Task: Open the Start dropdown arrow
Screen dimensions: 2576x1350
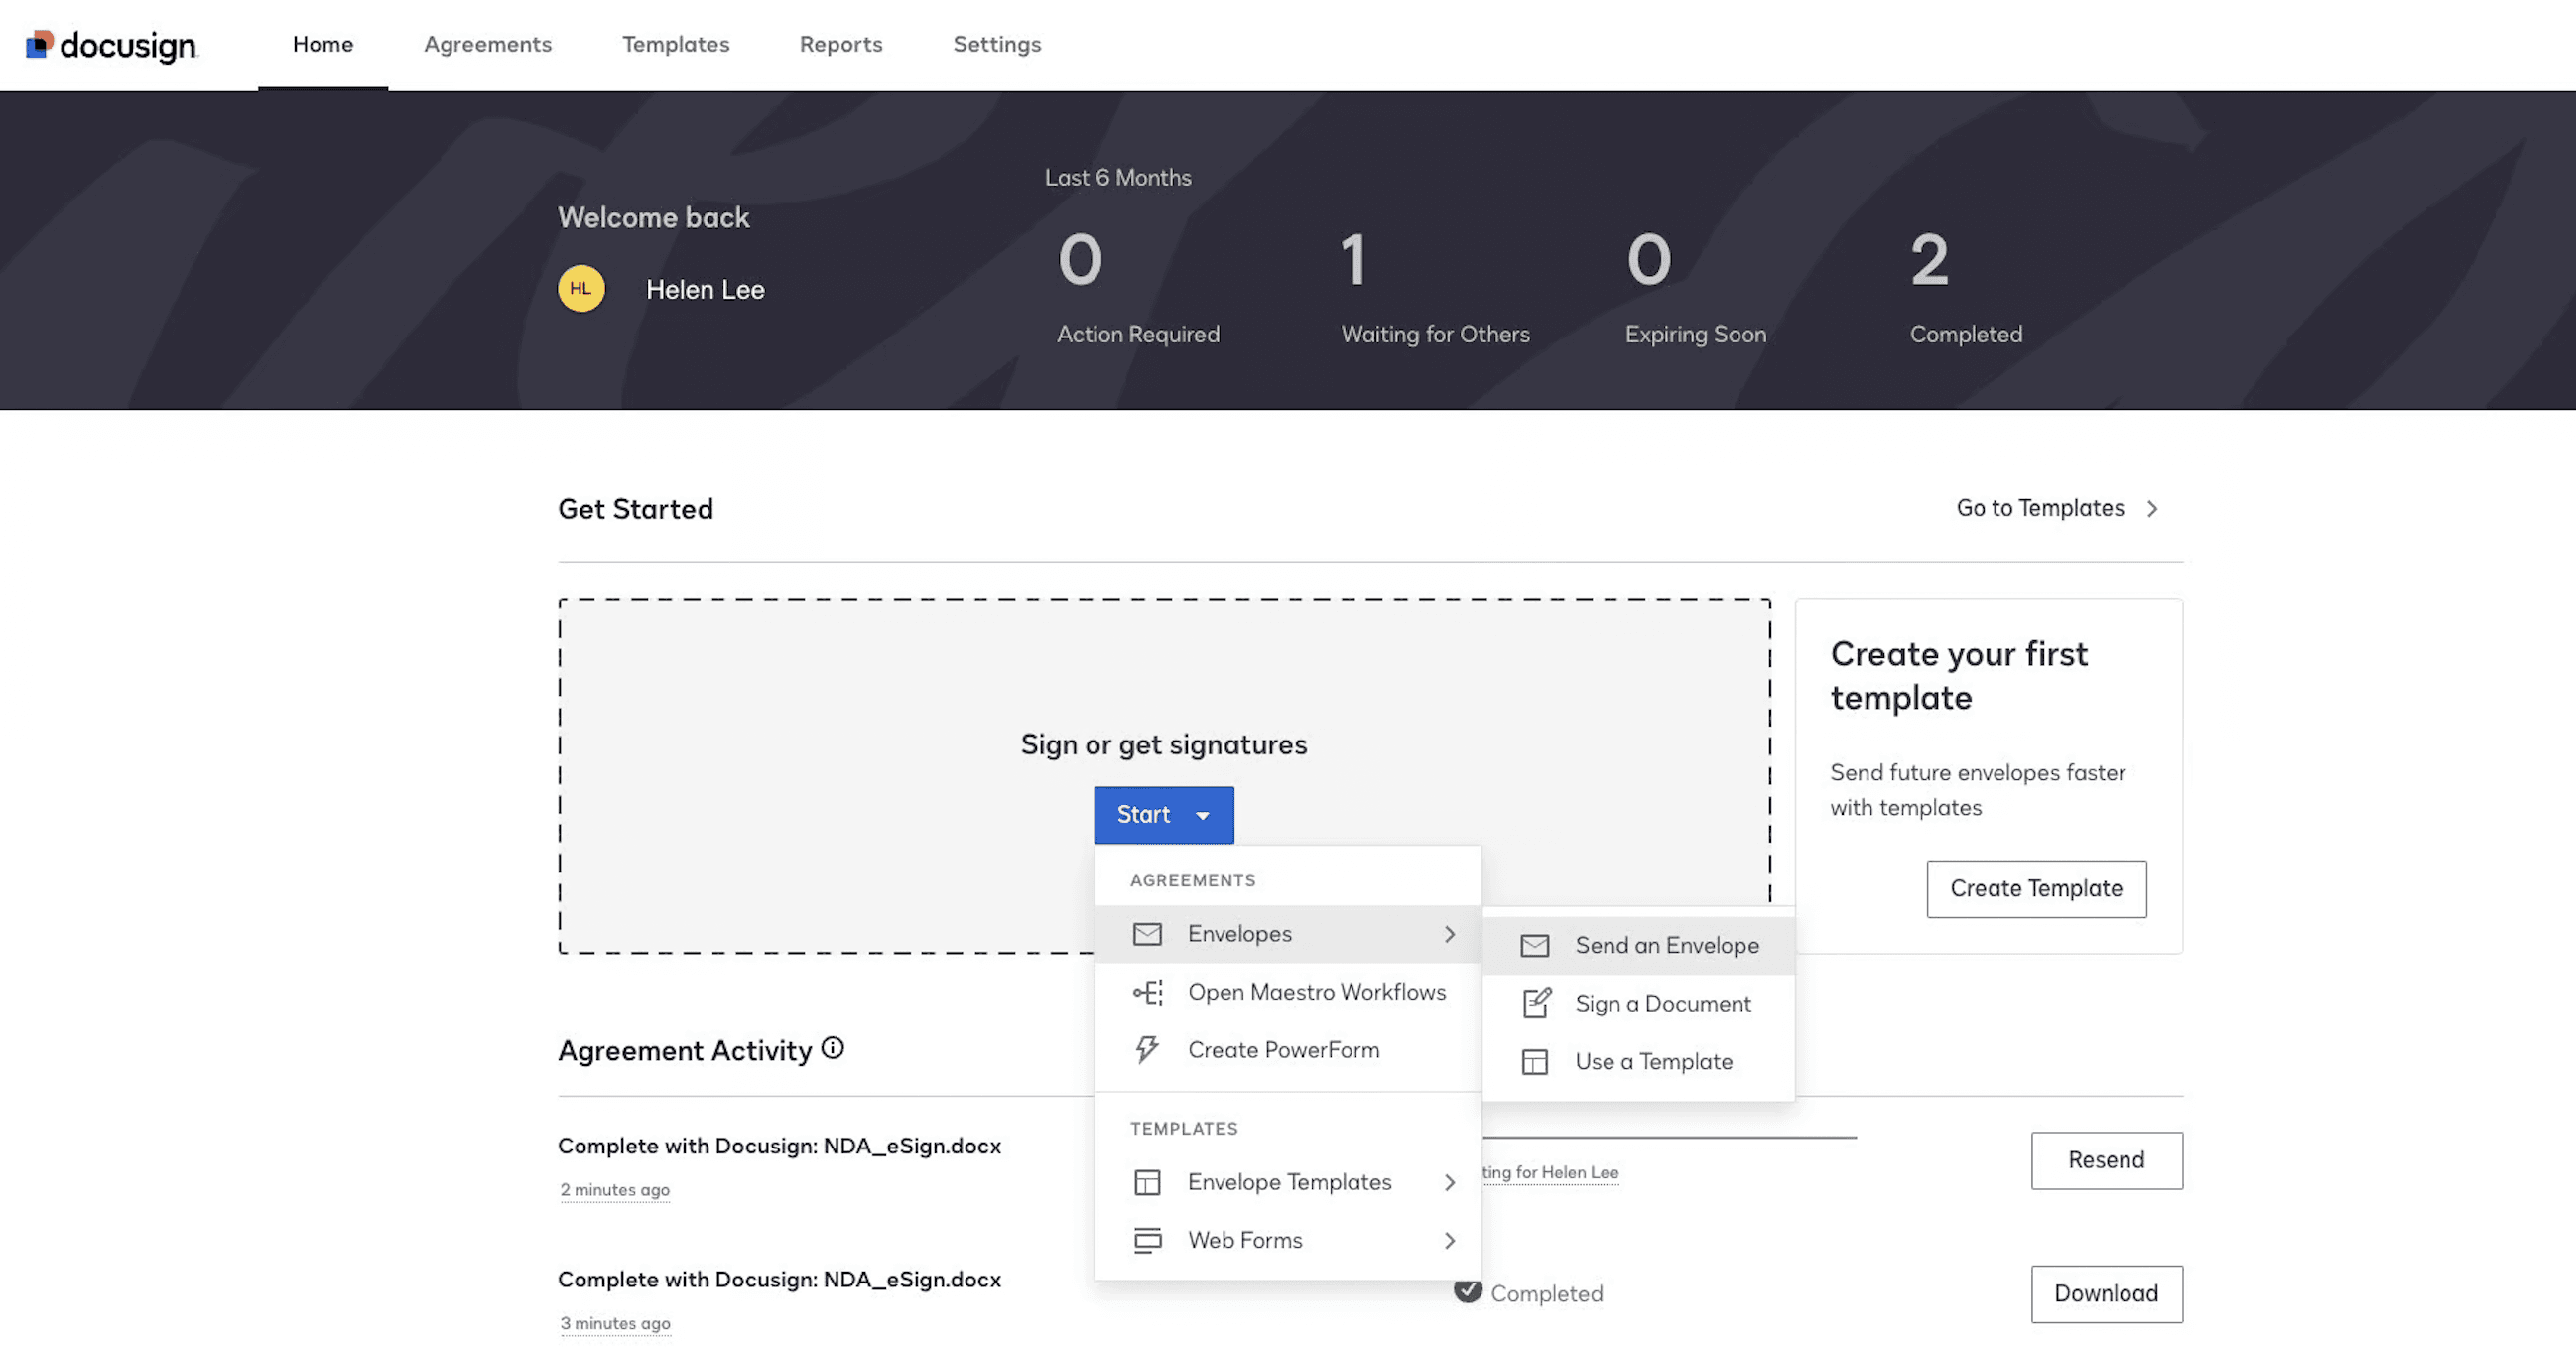Action: pos(1203,816)
